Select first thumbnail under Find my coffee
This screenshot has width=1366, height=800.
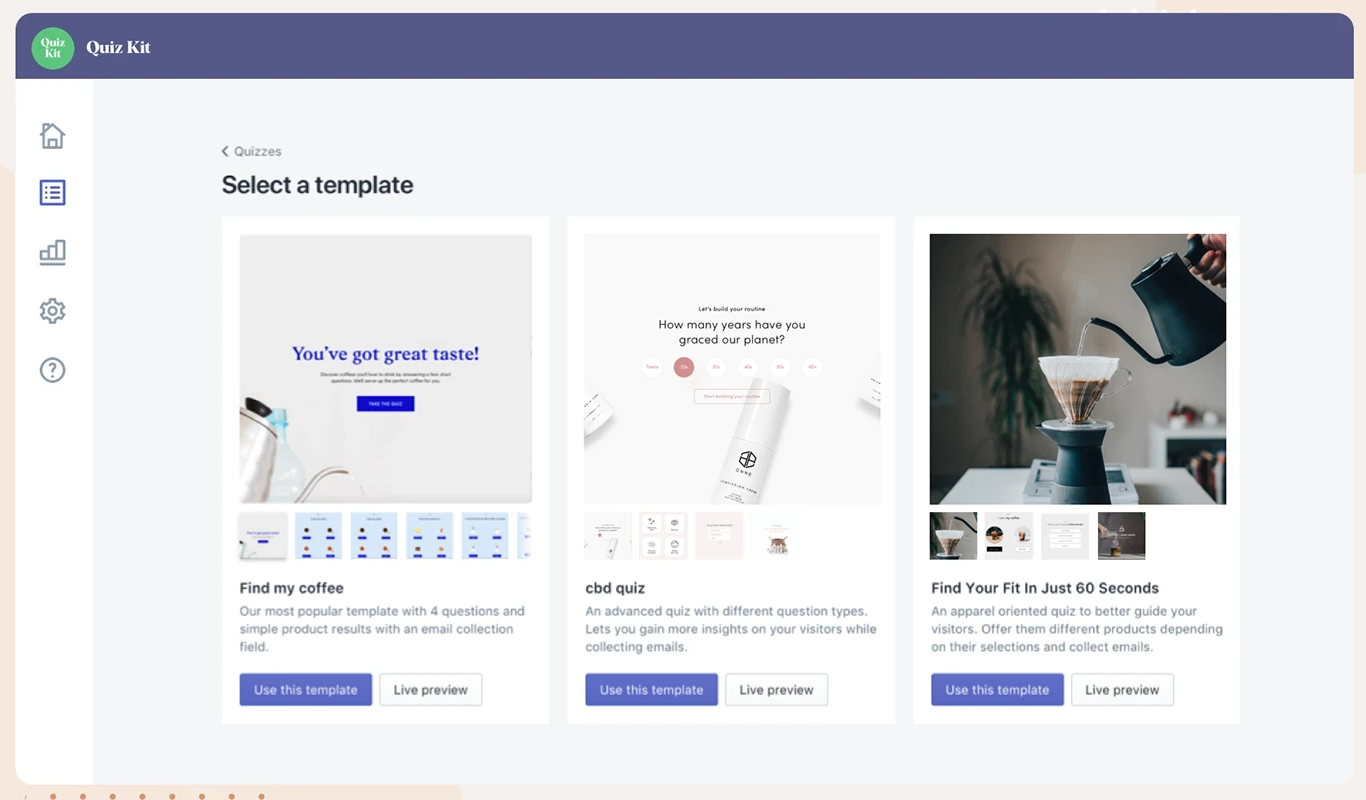pyautogui.click(x=263, y=536)
